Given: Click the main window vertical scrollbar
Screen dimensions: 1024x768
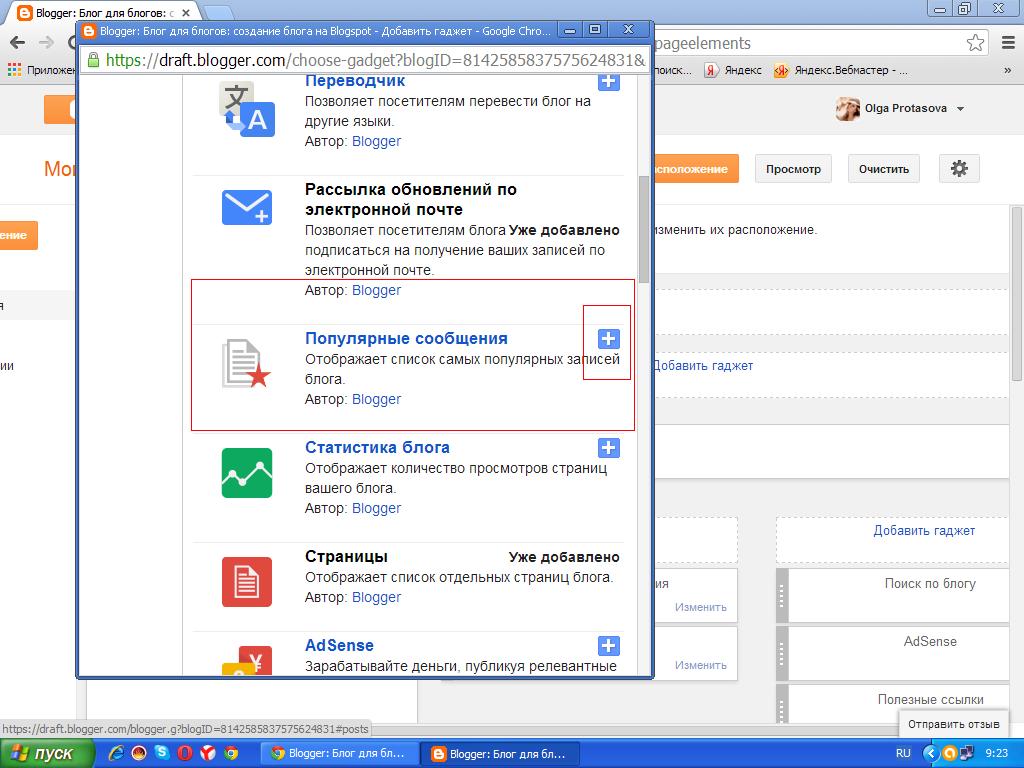Looking at the screenshot, I should (1017, 294).
